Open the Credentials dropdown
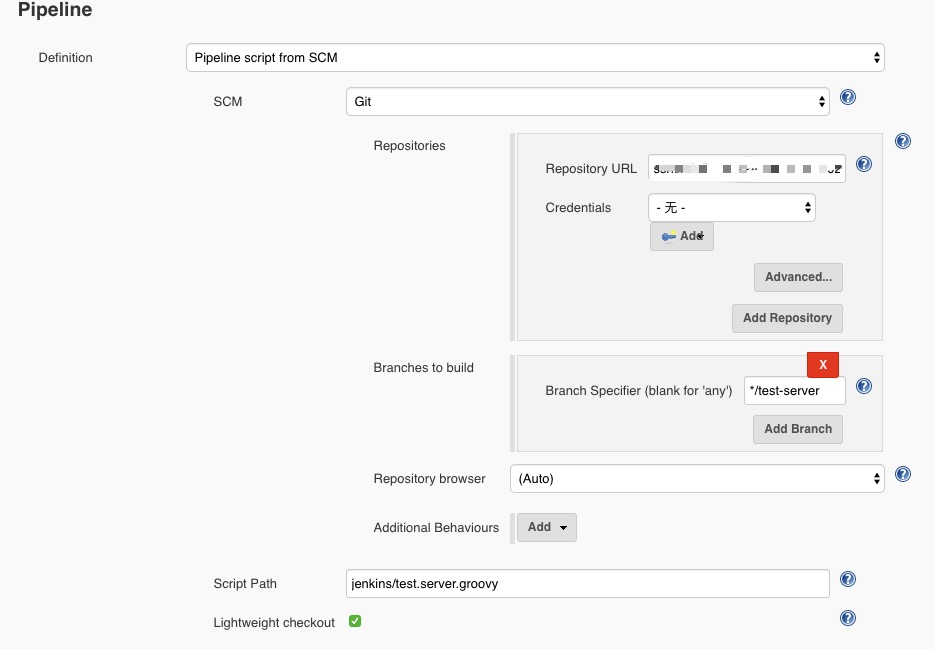This screenshot has width=934, height=649. point(731,208)
